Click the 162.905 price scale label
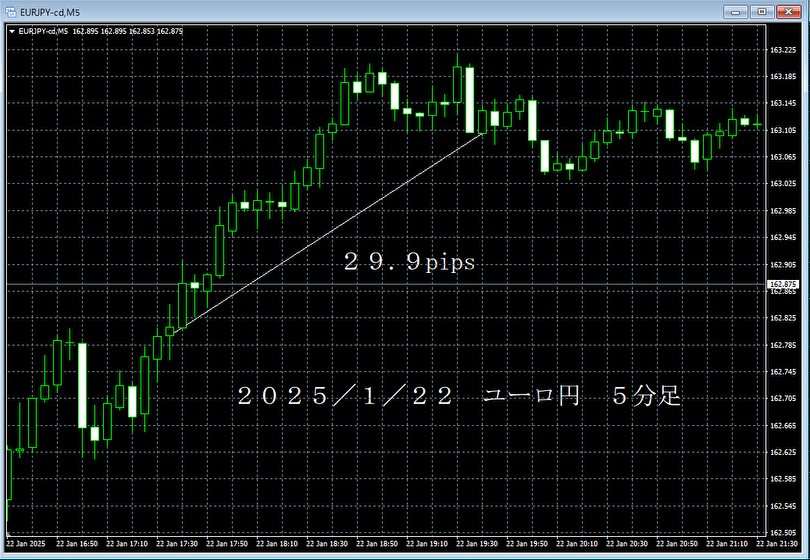 point(783,265)
